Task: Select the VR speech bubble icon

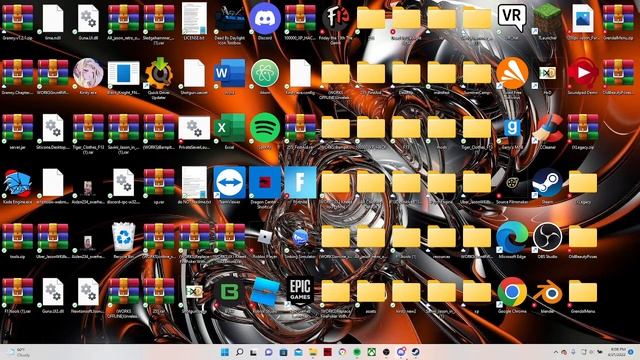Action: click(512, 18)
